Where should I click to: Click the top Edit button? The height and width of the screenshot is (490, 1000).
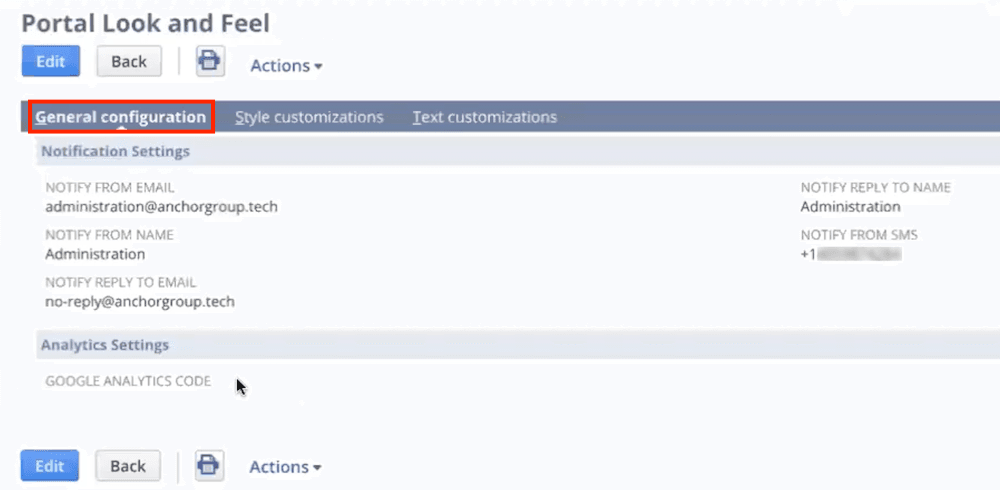pyautogui.click(x=50, y=62)
